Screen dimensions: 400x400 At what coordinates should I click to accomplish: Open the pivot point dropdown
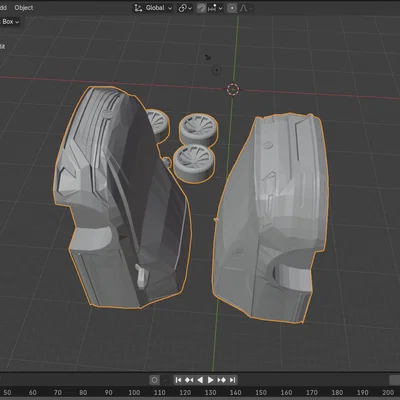click(x=185, y=8)
